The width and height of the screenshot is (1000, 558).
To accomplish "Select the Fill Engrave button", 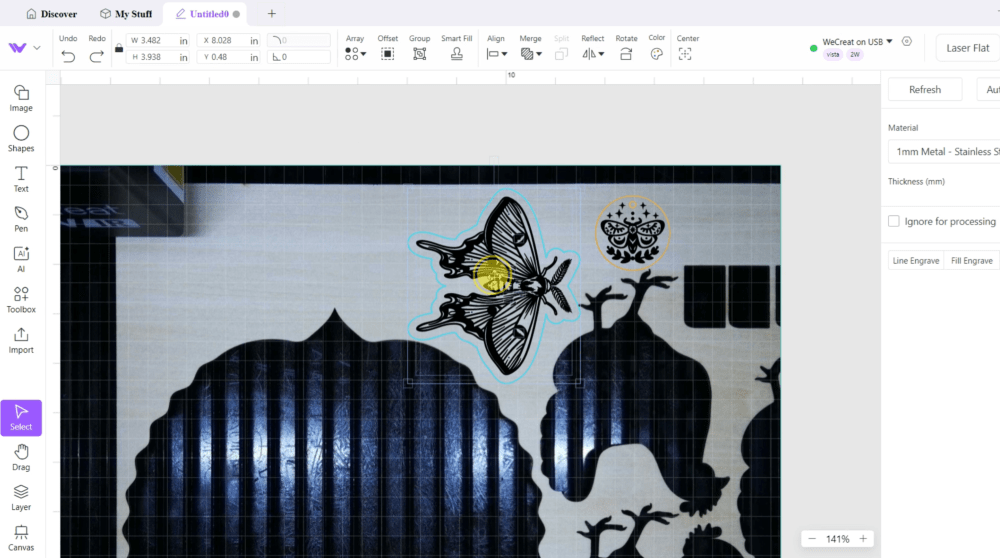I will (971, 261).
